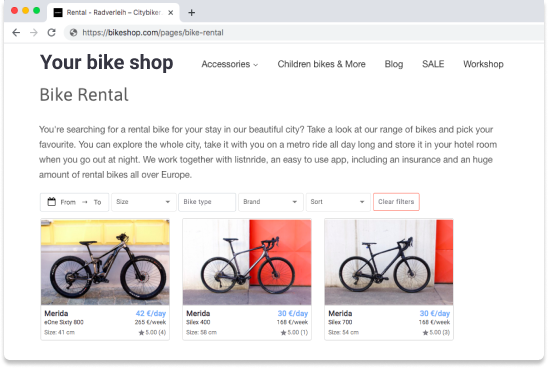Click the address bar URL
The height and width of the screenshot is (368, 548).
point(153,33)
